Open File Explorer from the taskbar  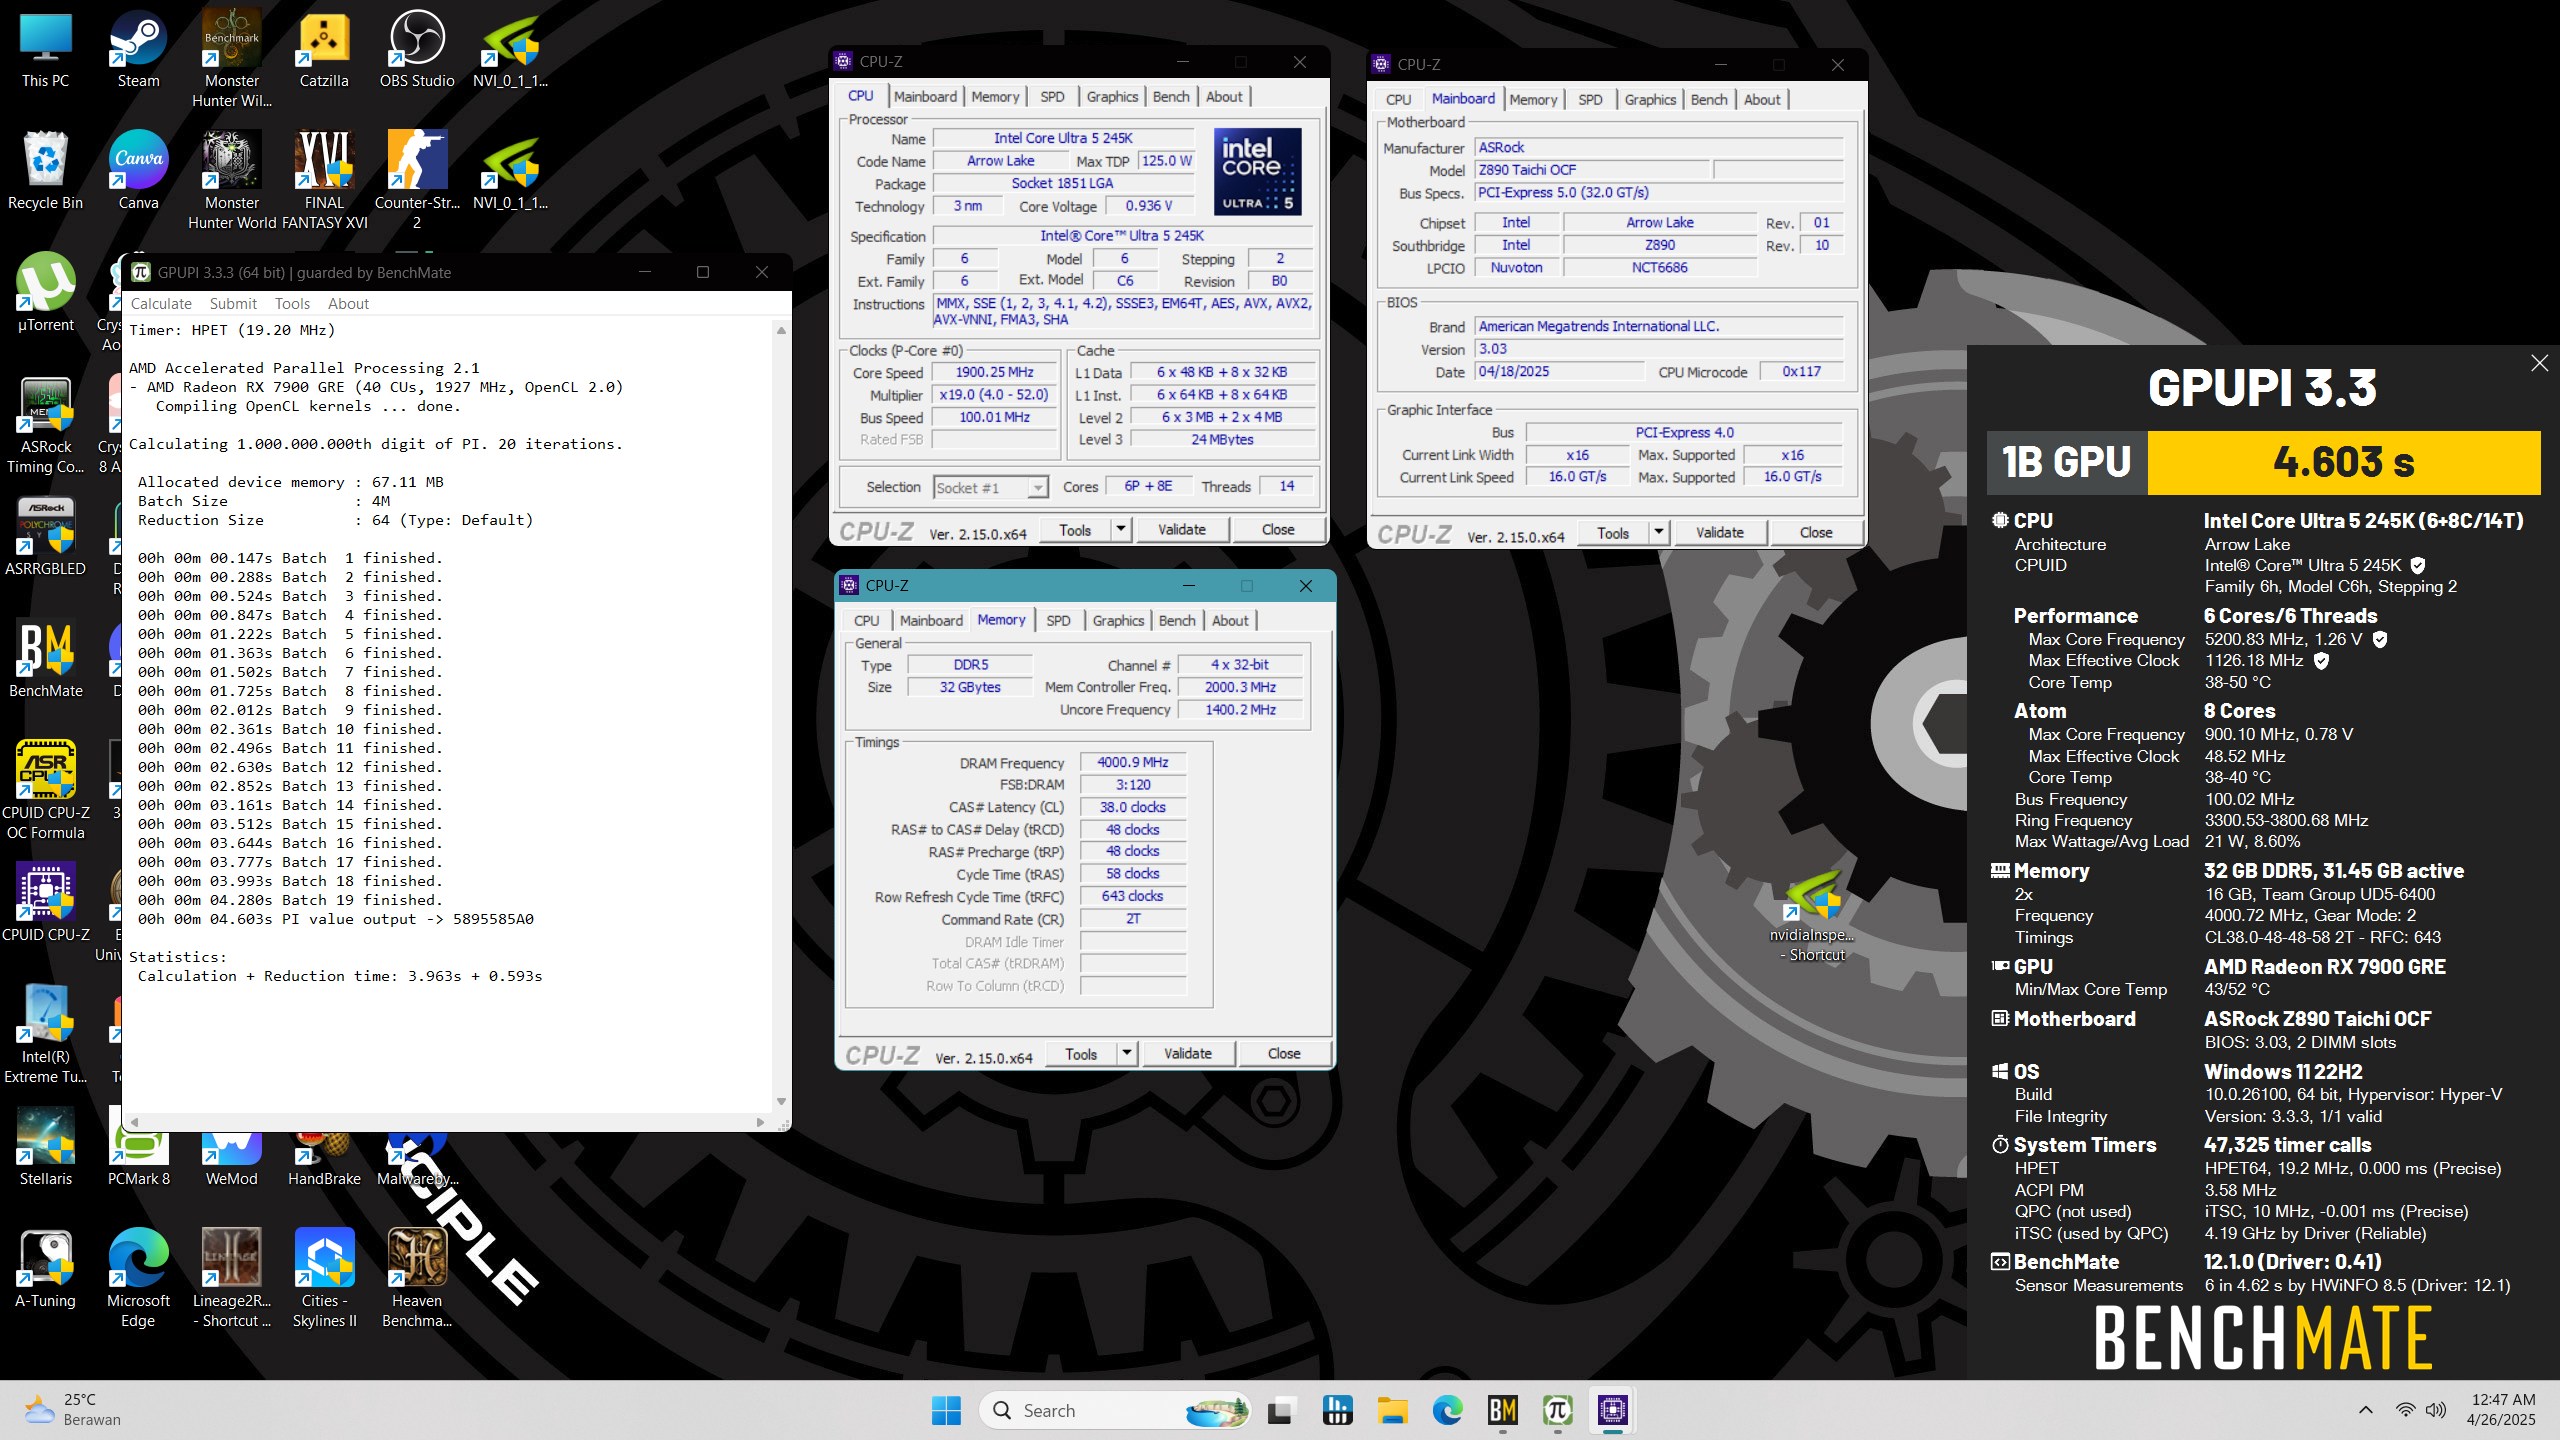[x=1392, y=1410]
